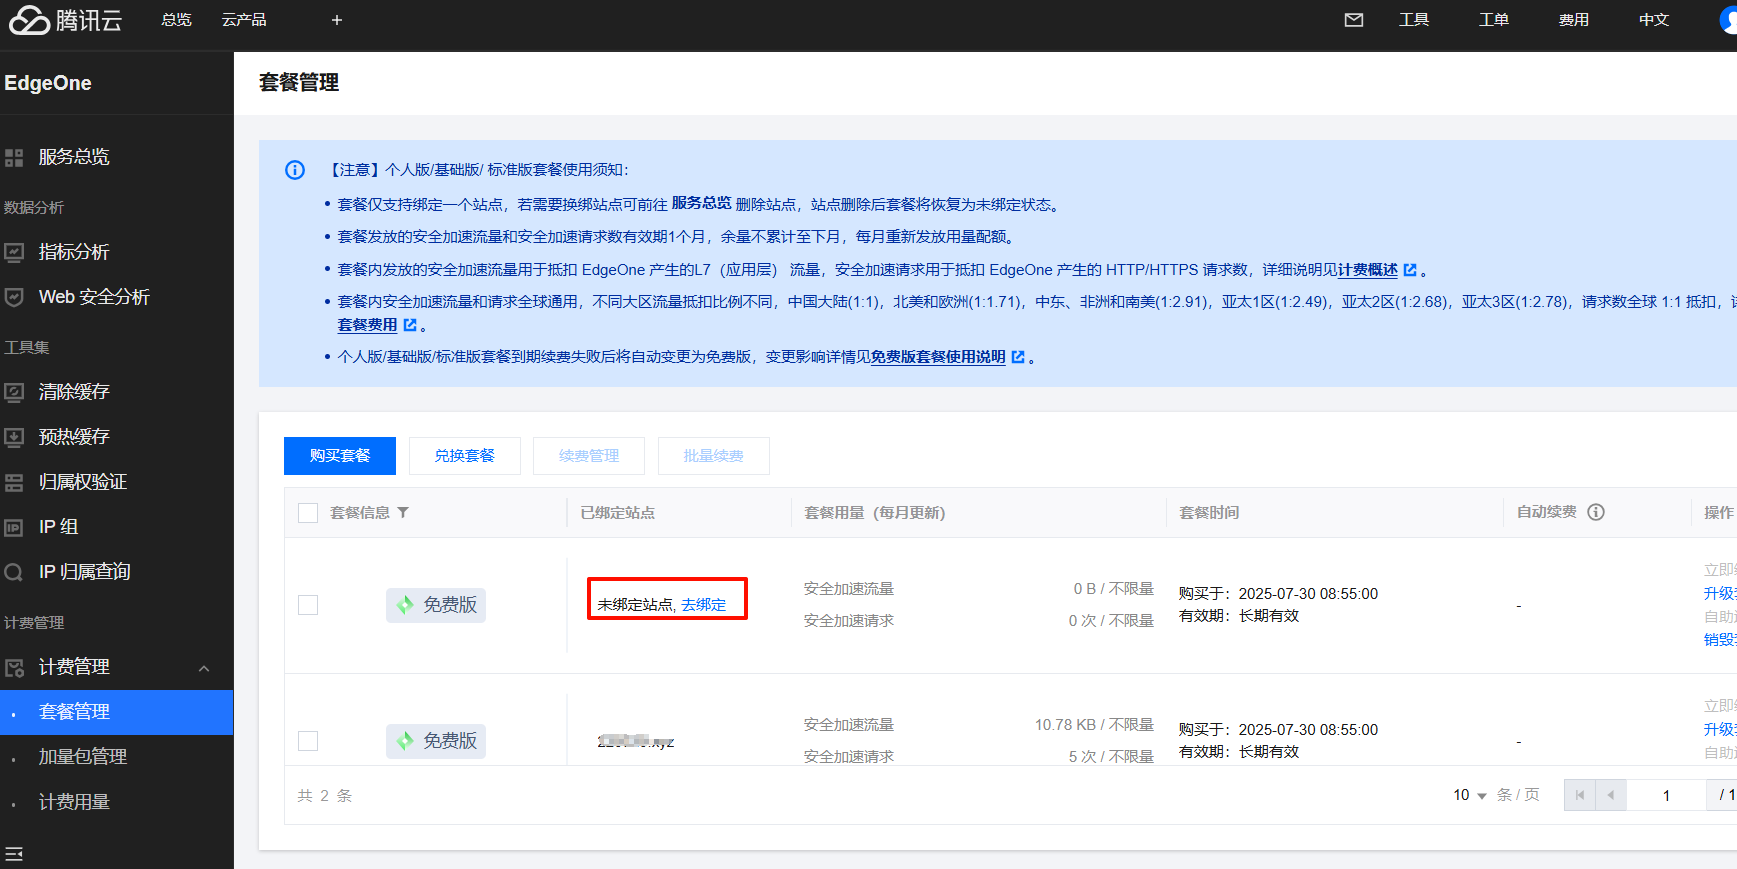
Task: Open the 工具 menu
Action: click(x=1414, y=20)
